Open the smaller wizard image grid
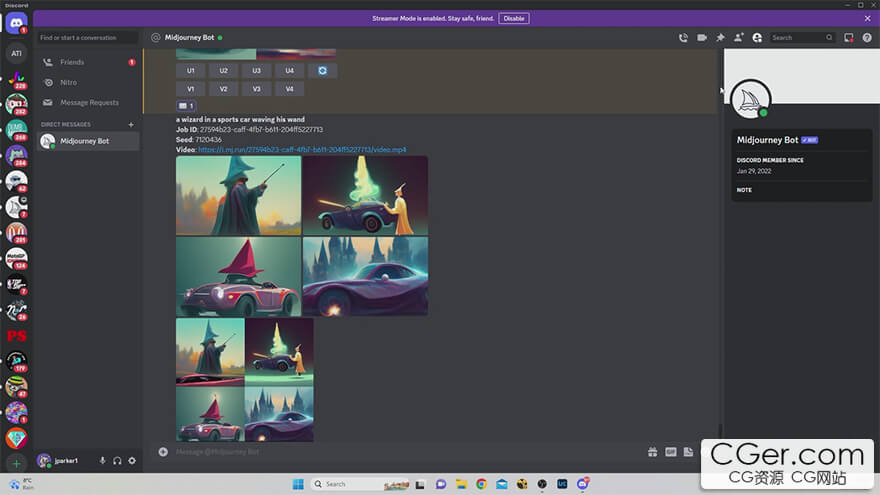The height and width of the screenshot is (495, 880). (245, 380)
